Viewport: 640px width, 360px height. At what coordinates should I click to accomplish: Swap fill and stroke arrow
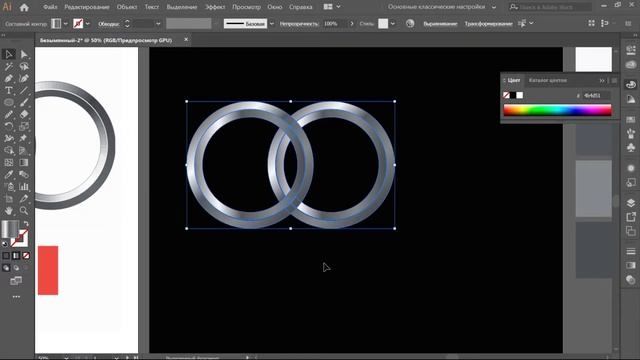(26, 223)
